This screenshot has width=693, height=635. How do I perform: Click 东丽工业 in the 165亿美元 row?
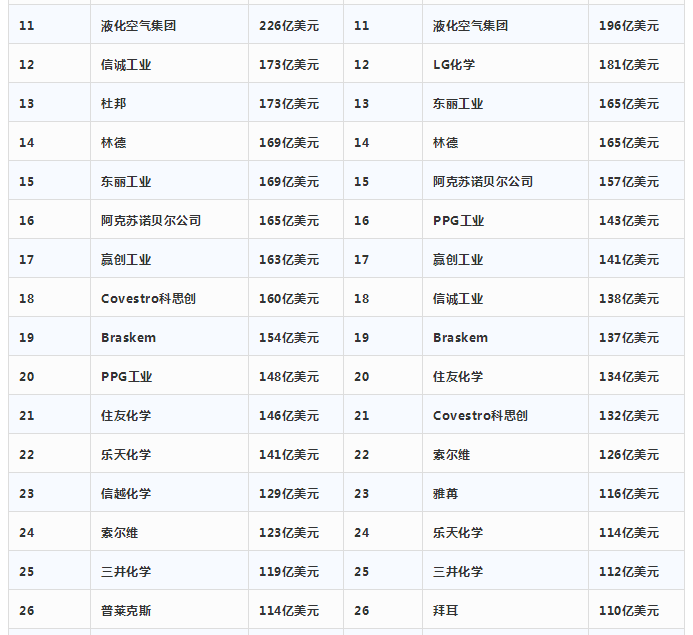tap(458, 104)
